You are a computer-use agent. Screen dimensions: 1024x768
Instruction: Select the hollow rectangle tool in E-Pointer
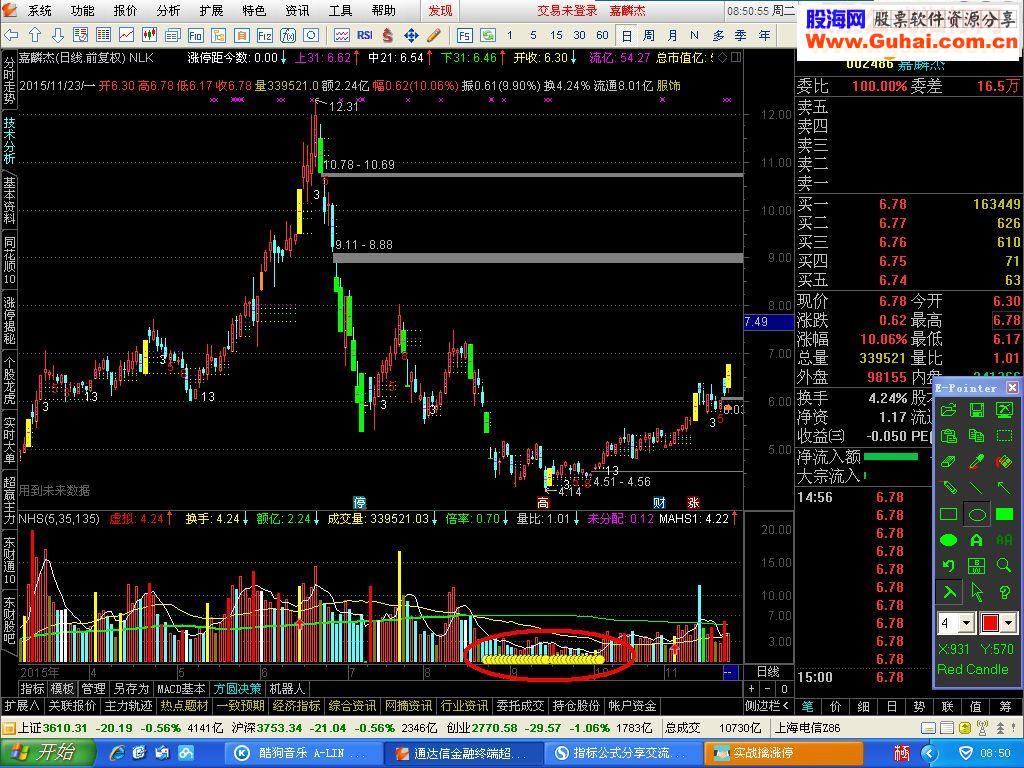(948, 515)
